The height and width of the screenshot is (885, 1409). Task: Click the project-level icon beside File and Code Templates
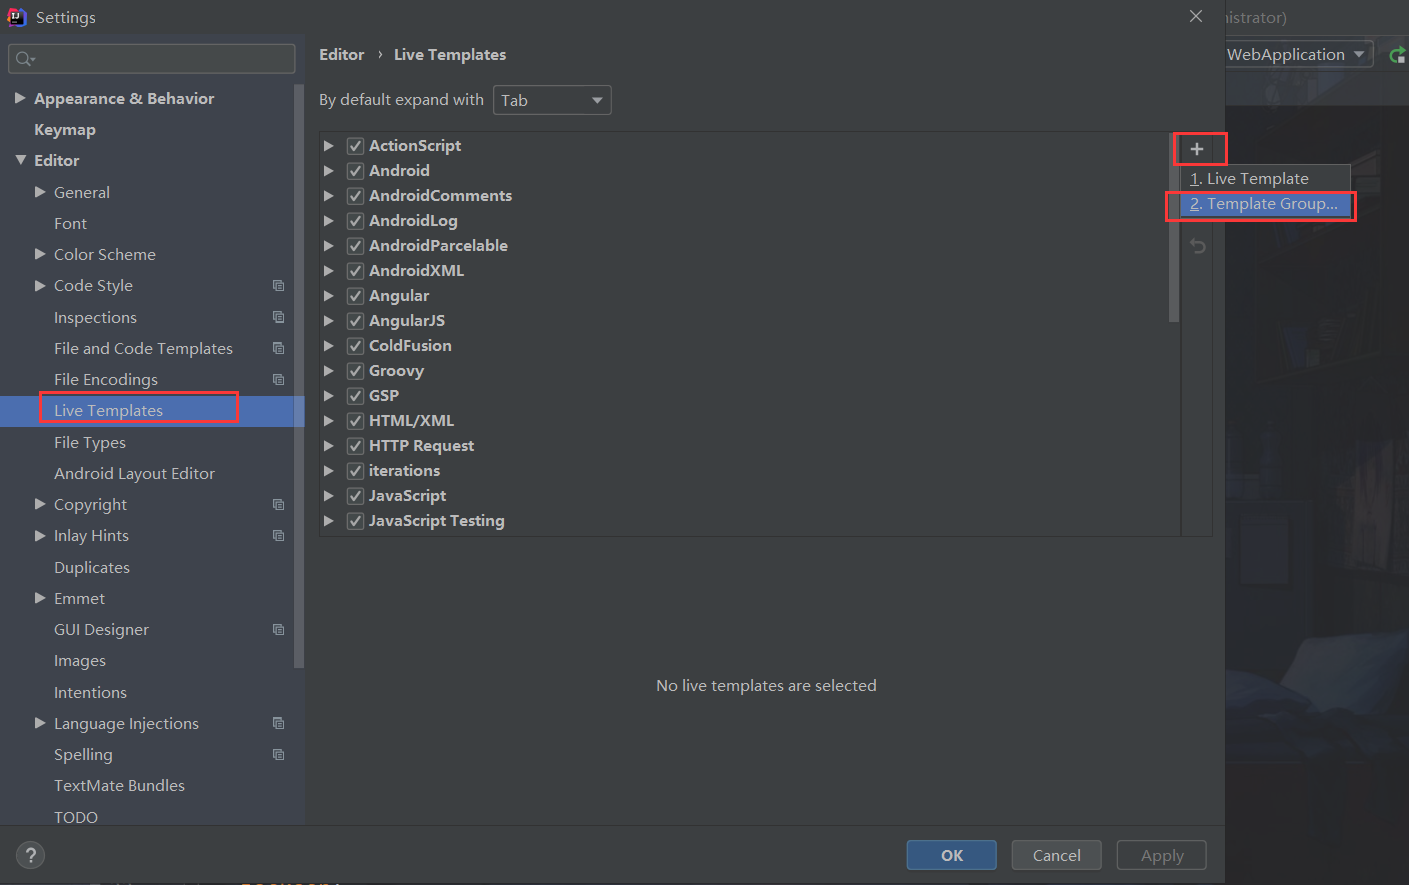pyautogui.click(x=279, y=348)
